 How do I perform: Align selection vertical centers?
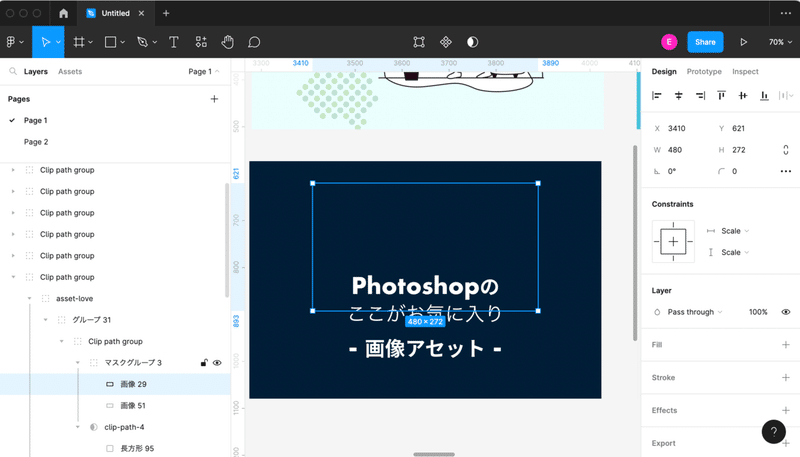743,95
